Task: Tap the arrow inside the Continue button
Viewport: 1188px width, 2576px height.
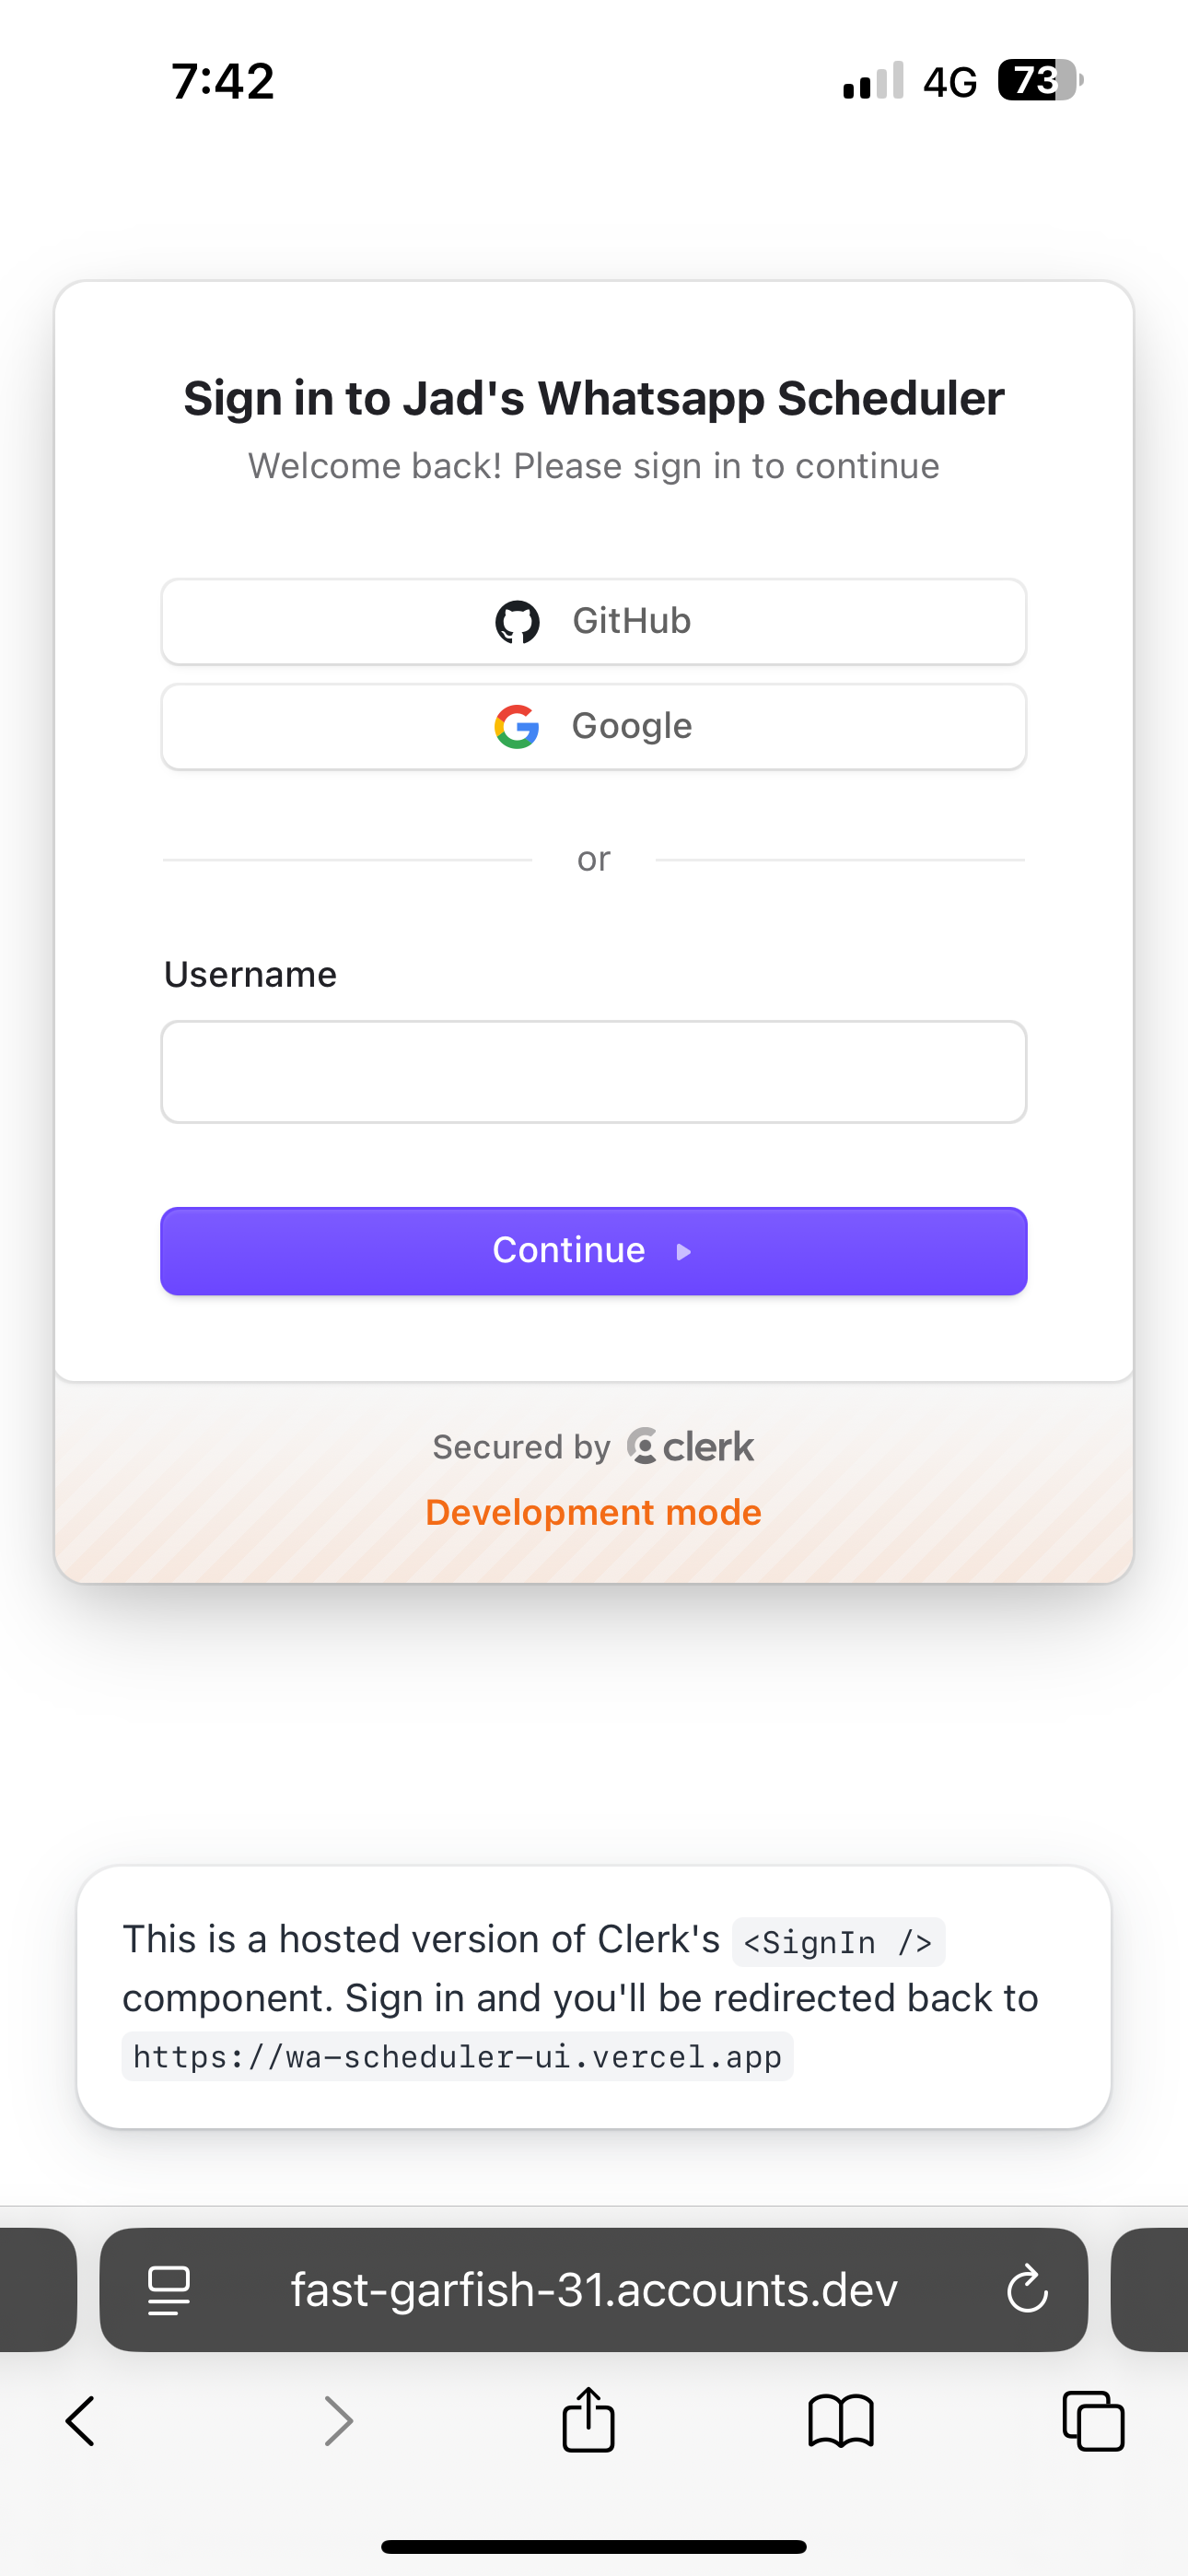Action: click(684, 1252)
